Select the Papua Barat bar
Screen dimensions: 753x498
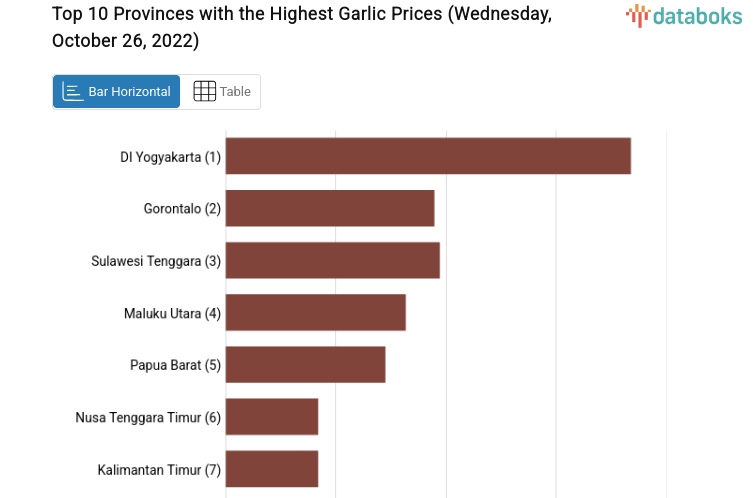pos(306,364)
